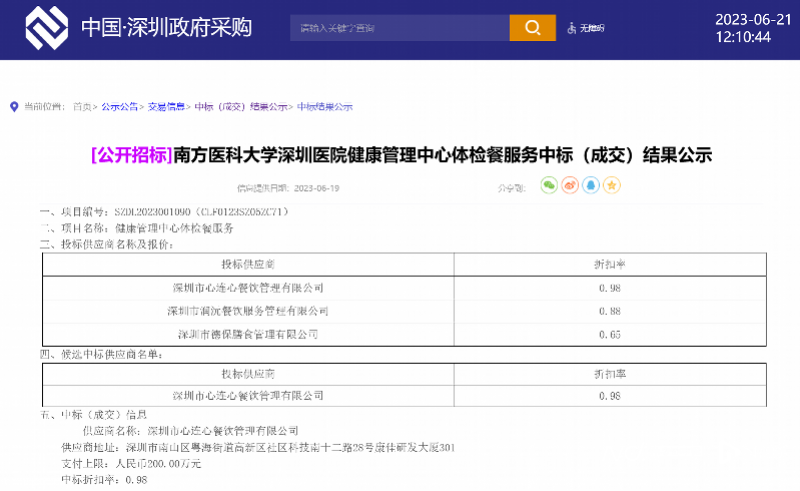Click the 折扣率 header in the first table

click(x=610, y=264)
